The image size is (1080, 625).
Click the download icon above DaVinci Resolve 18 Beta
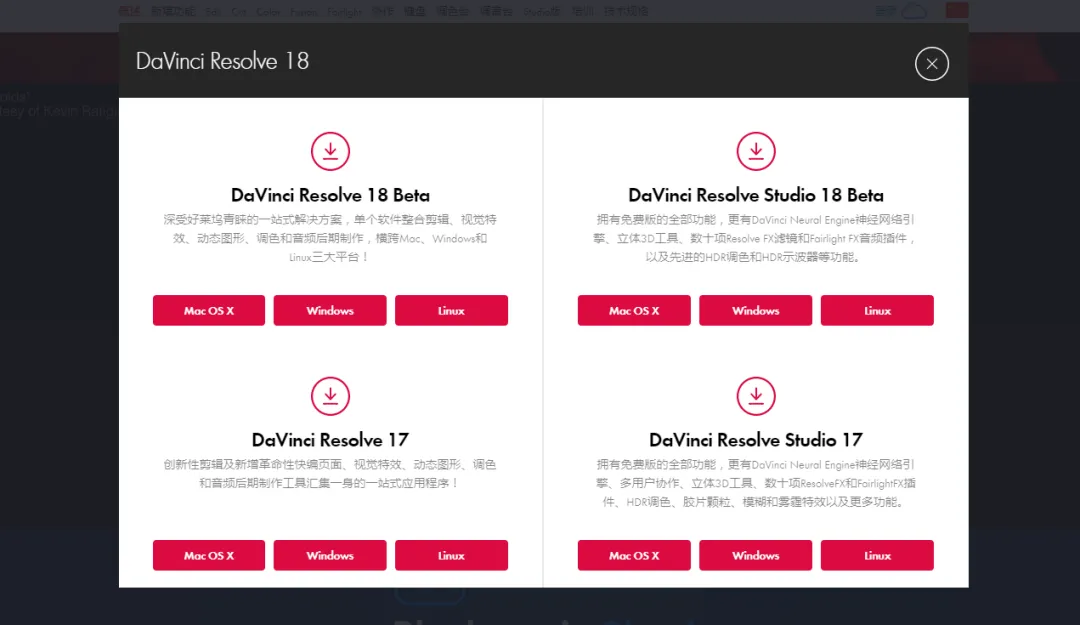pyautogui.click(x=330, y=151)
